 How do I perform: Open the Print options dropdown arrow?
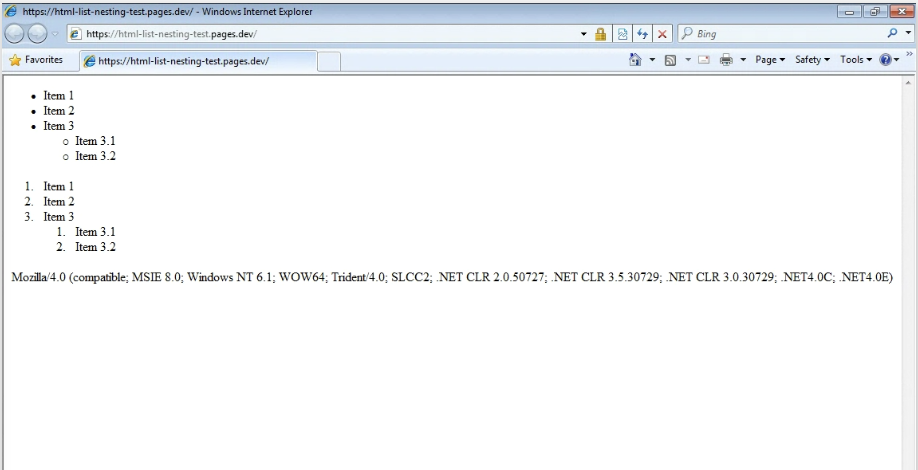(x=743, y=60)
